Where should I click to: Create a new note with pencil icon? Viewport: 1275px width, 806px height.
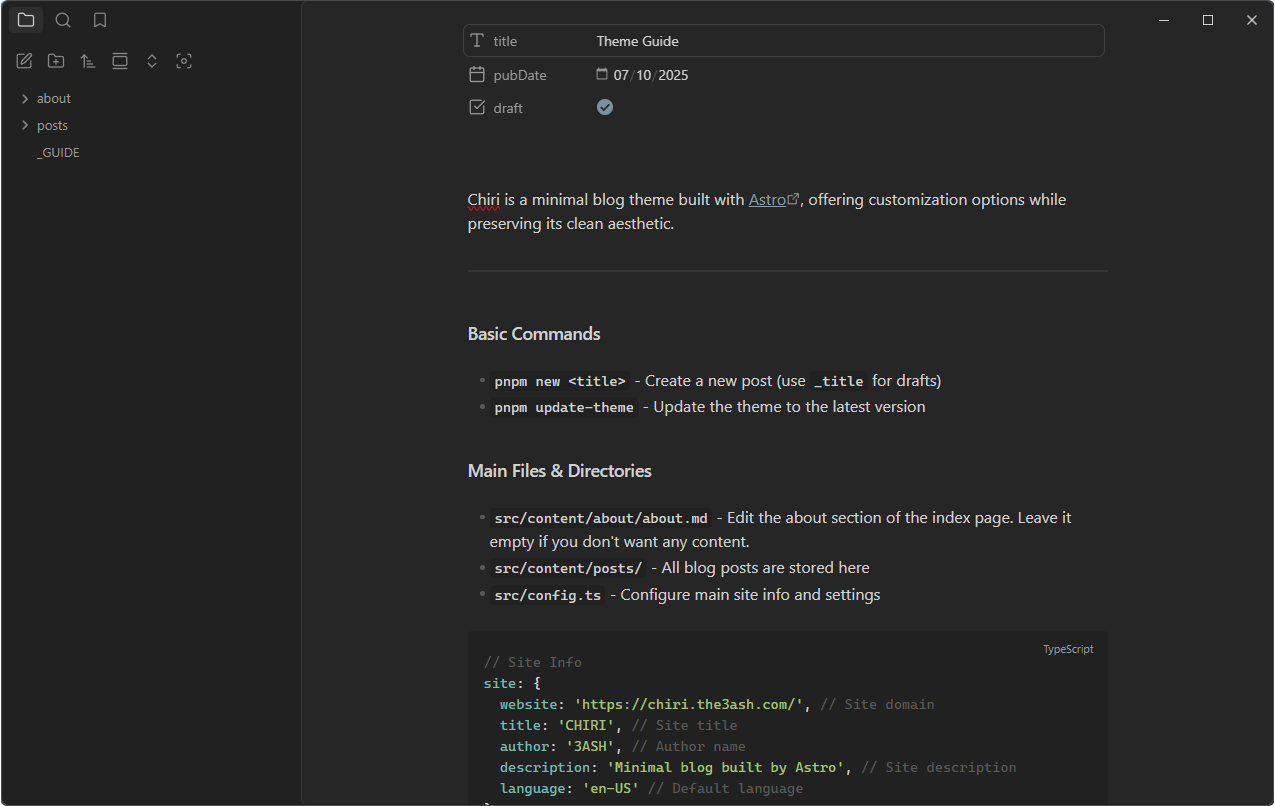click(24, 61)
